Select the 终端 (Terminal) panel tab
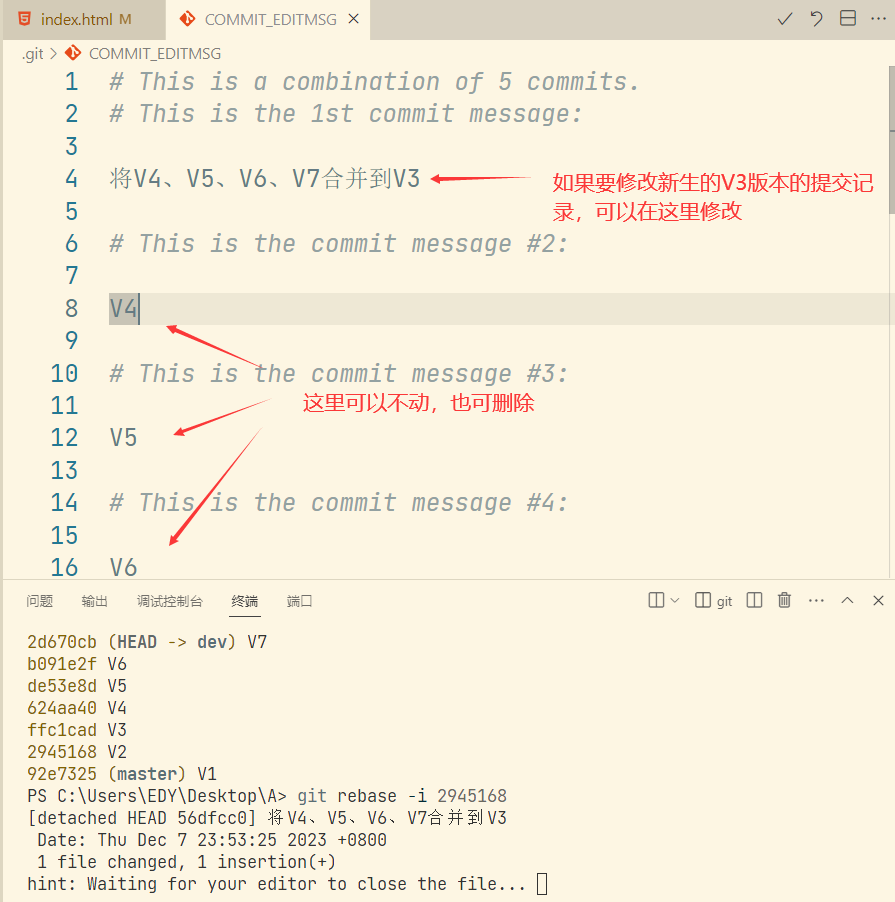Viewport: 895px width, 902px height. pyautogui.click(x=244, y=601)
